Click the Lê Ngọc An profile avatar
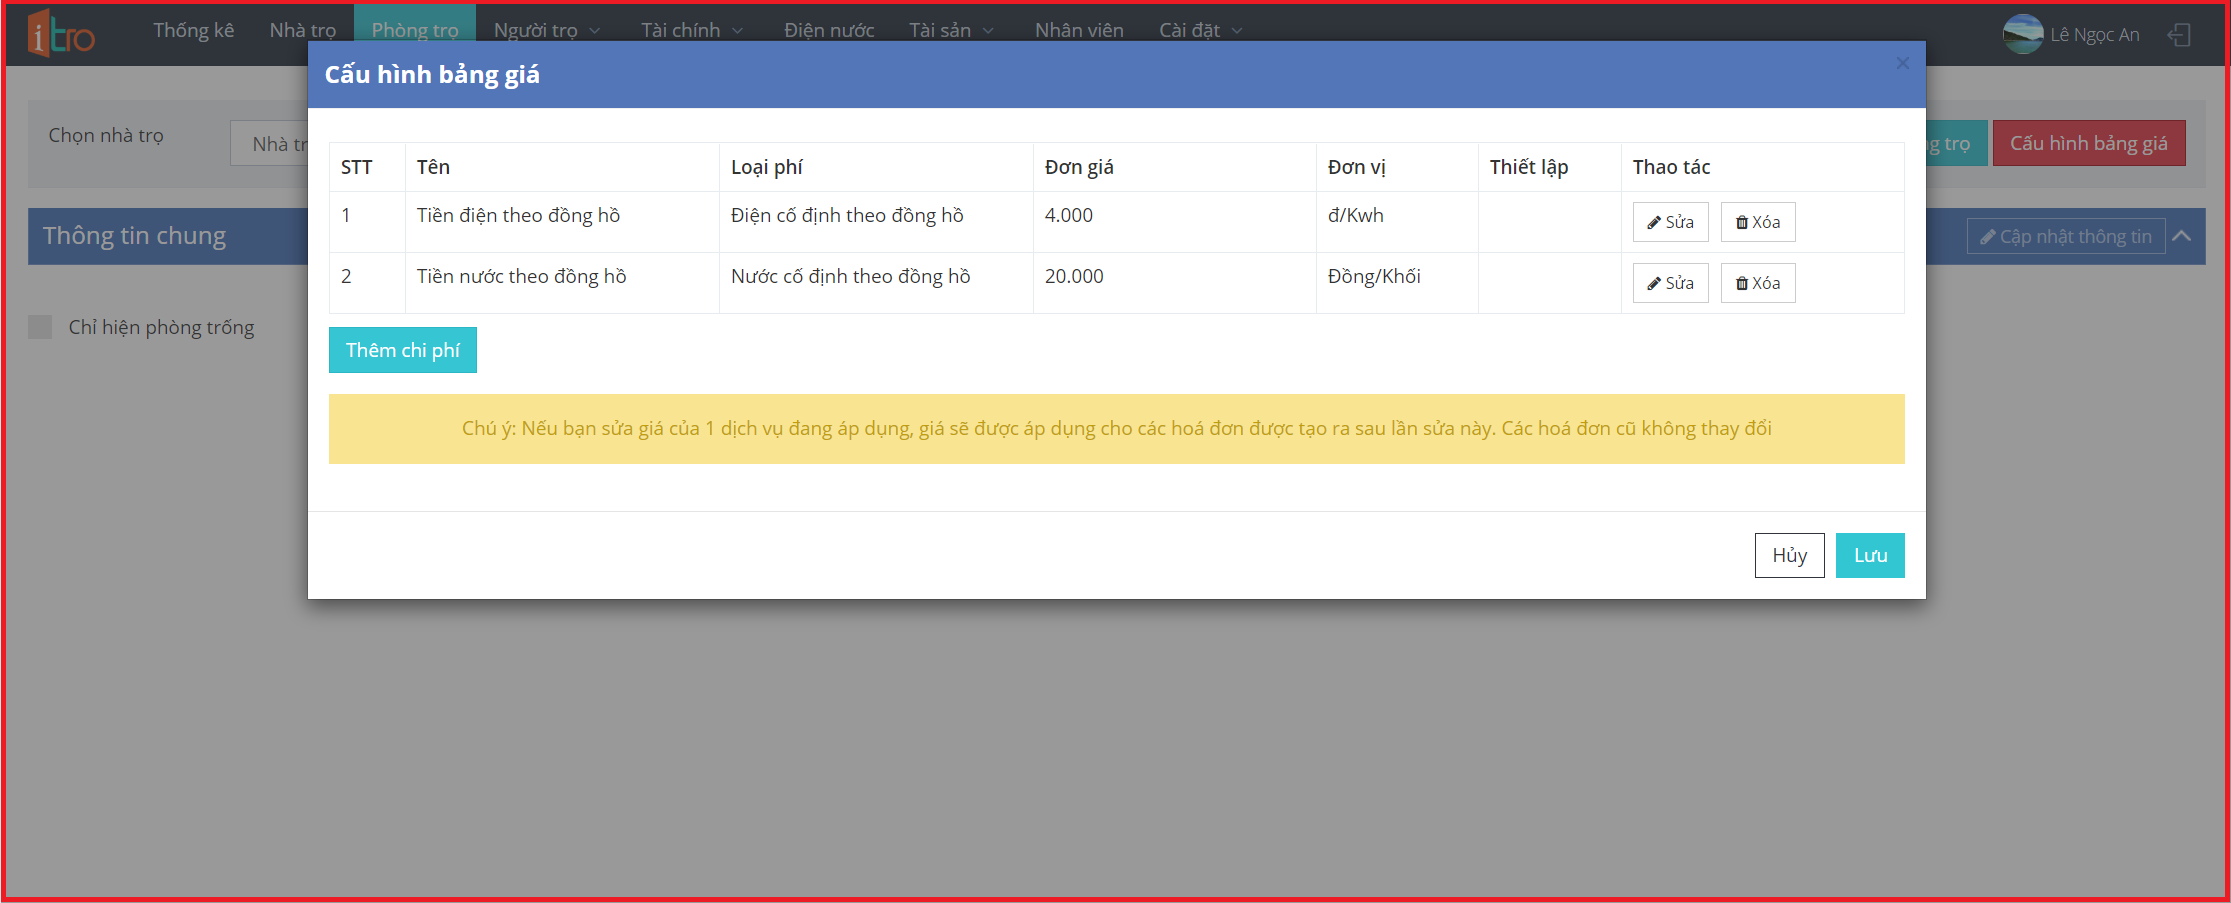The height and width of the screenshot is (903, 2231). tap(2022, 34)
